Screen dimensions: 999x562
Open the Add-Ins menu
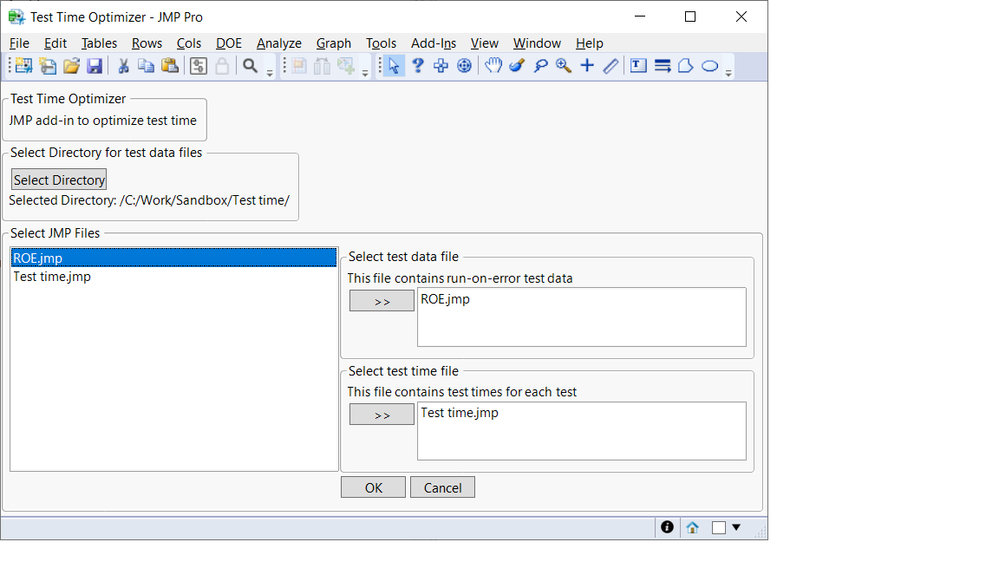433,43
